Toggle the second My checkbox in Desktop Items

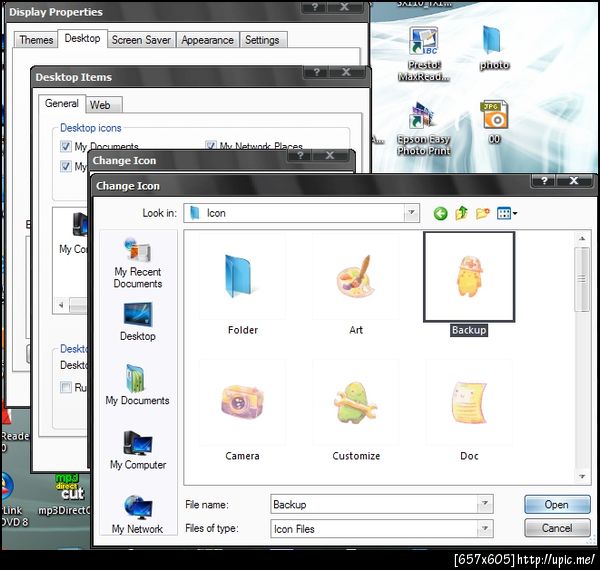coord(66,166)
